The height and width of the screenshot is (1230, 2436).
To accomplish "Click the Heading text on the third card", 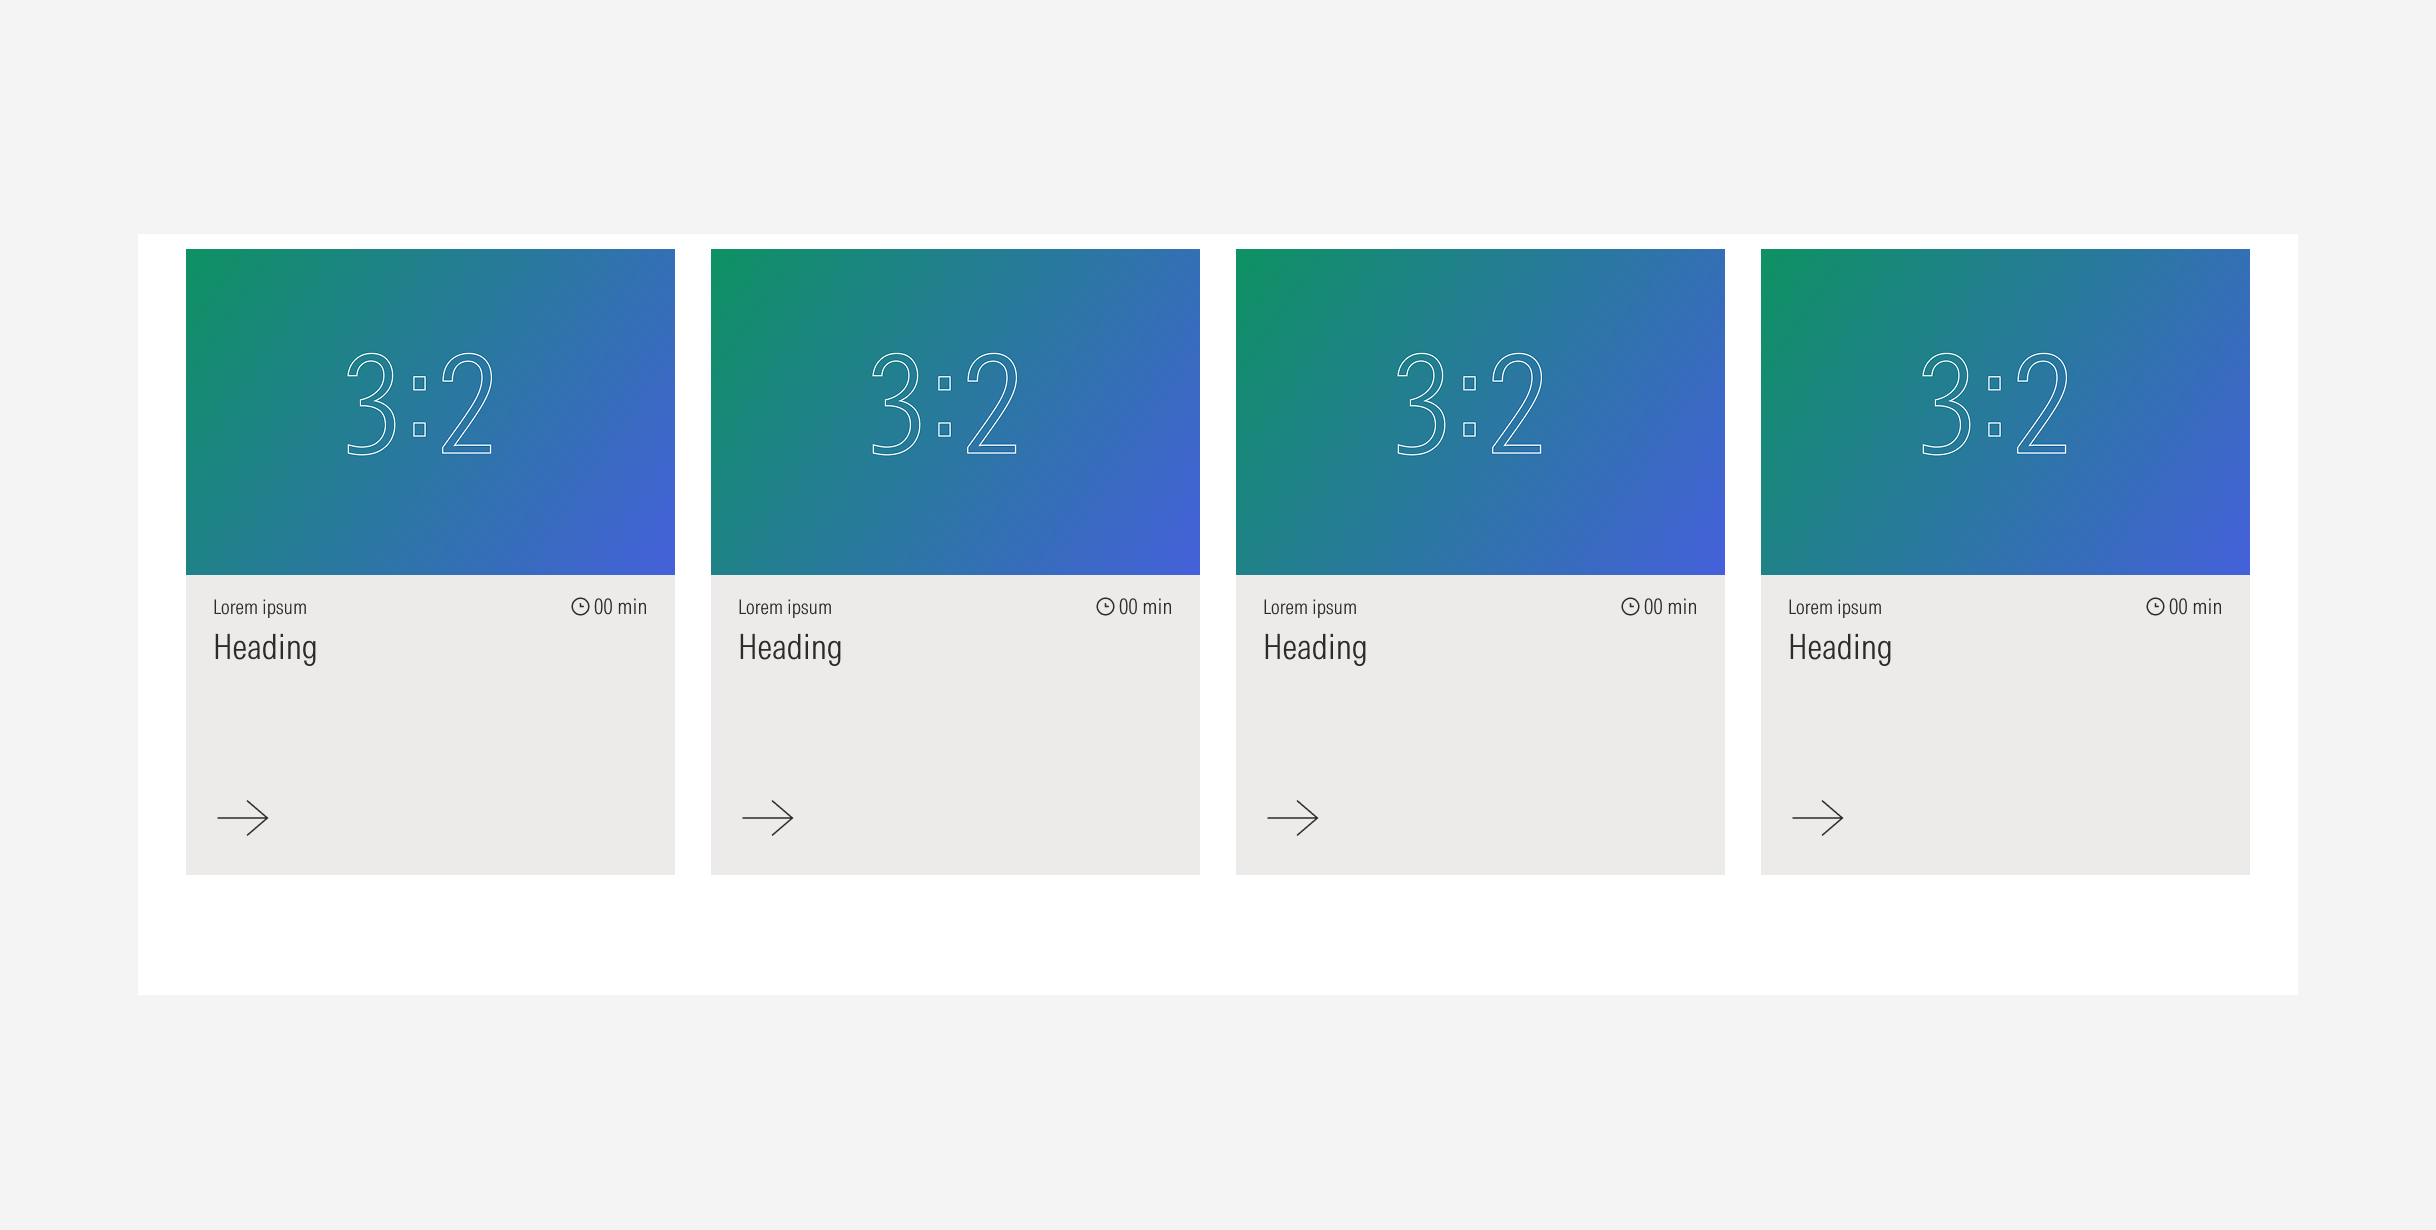I will [x=1315, y=648].
